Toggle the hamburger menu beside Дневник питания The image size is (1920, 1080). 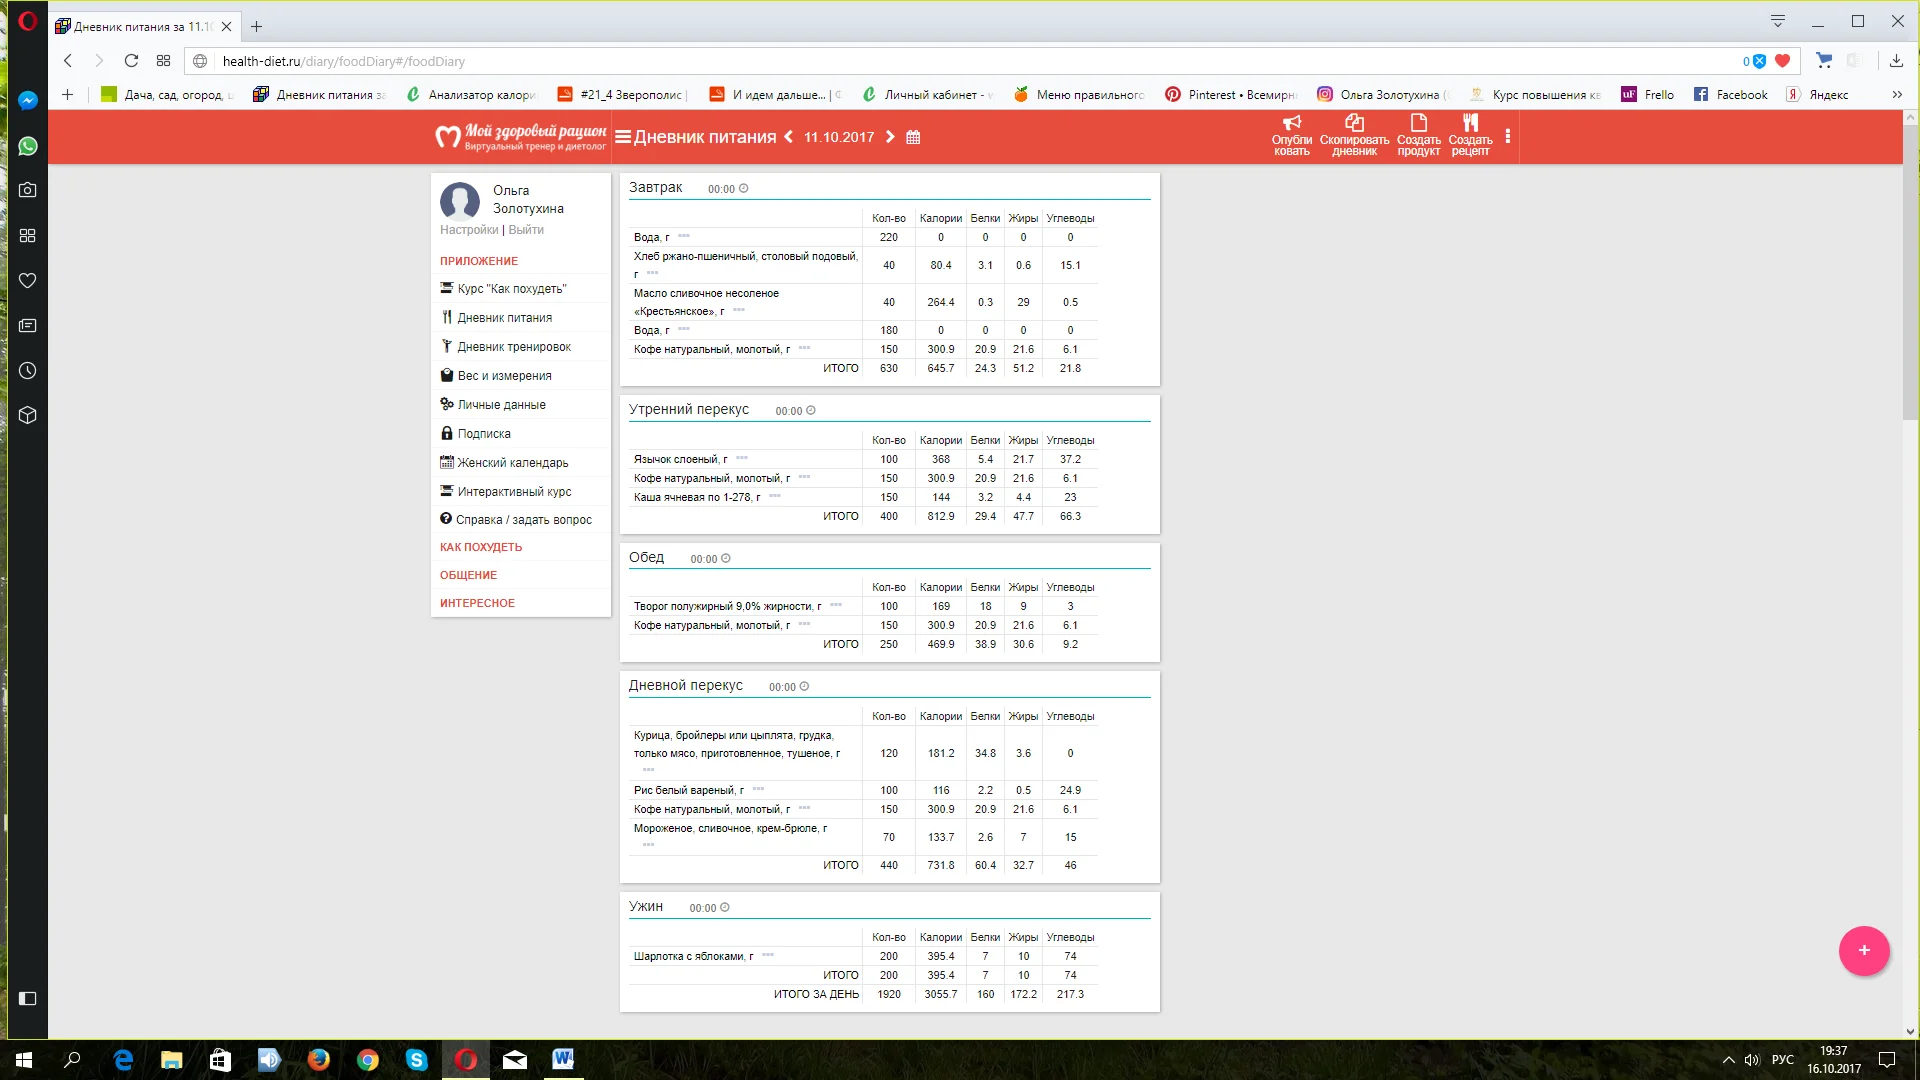tap(623, 137)
